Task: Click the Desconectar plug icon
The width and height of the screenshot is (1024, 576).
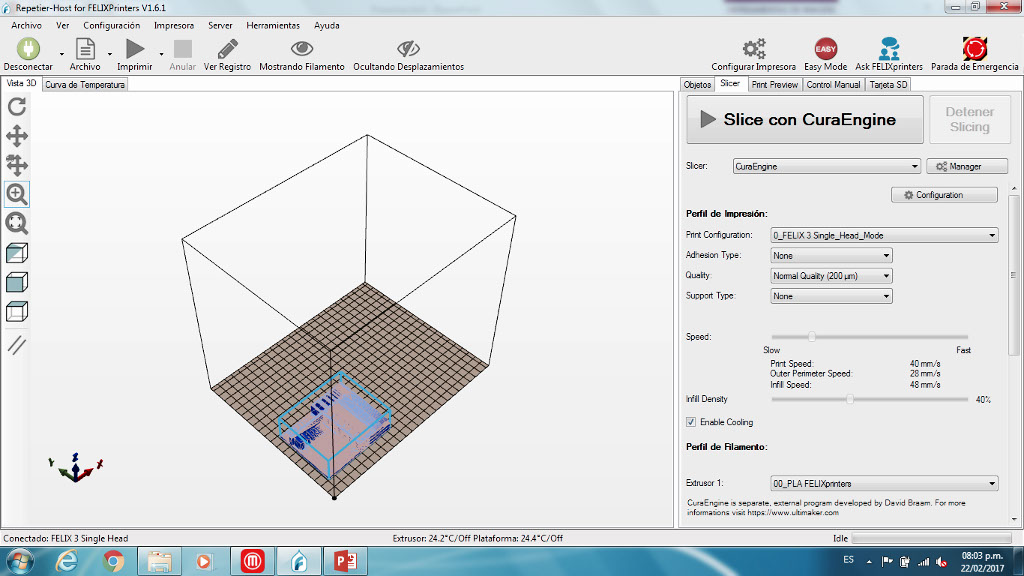Action: click(x=28, y=49)
